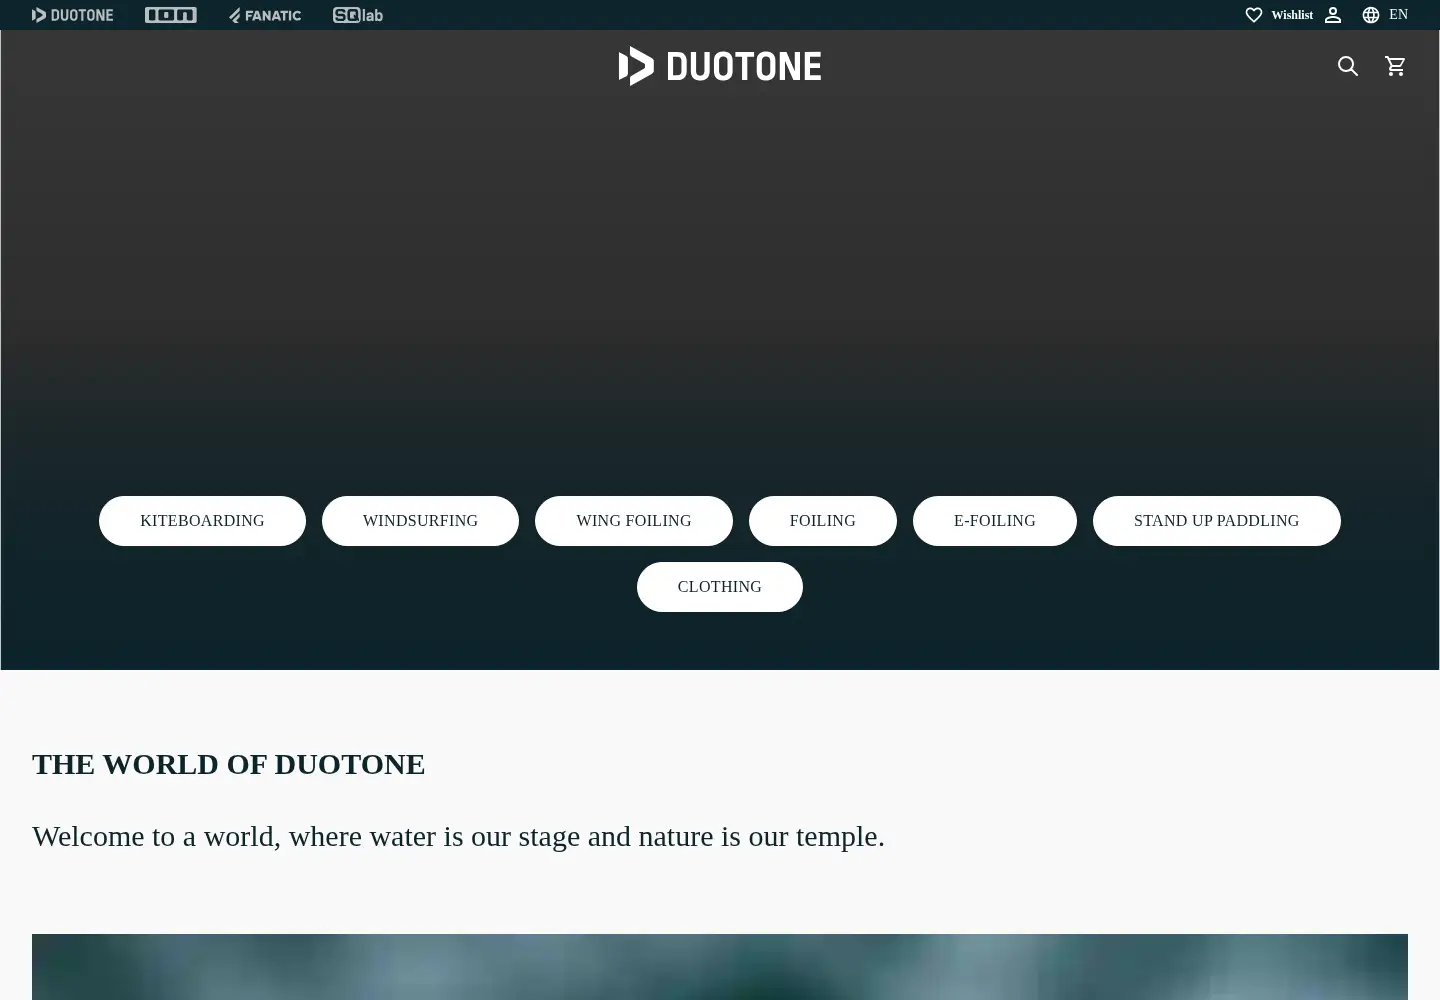Image resolution: width=1440 pixels, height=1000 pixels.
Task: Open the Wishlist link text
Action: [1292, 15]
